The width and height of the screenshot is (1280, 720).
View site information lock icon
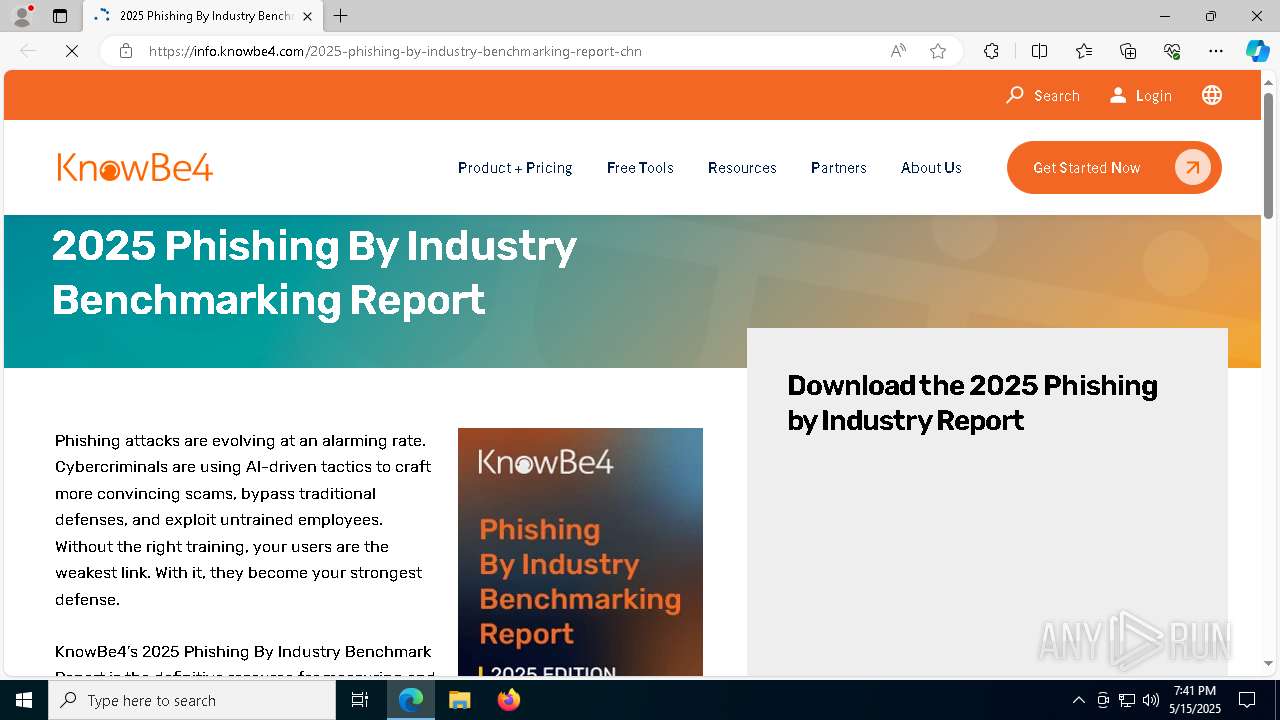126,51
